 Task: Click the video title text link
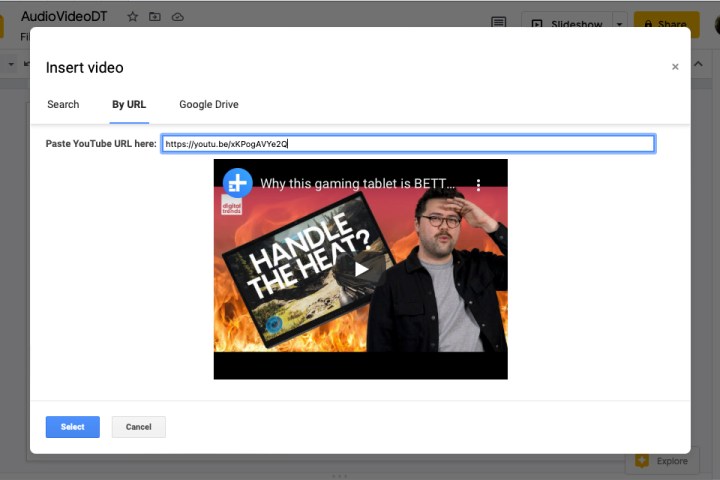(357, 184)
